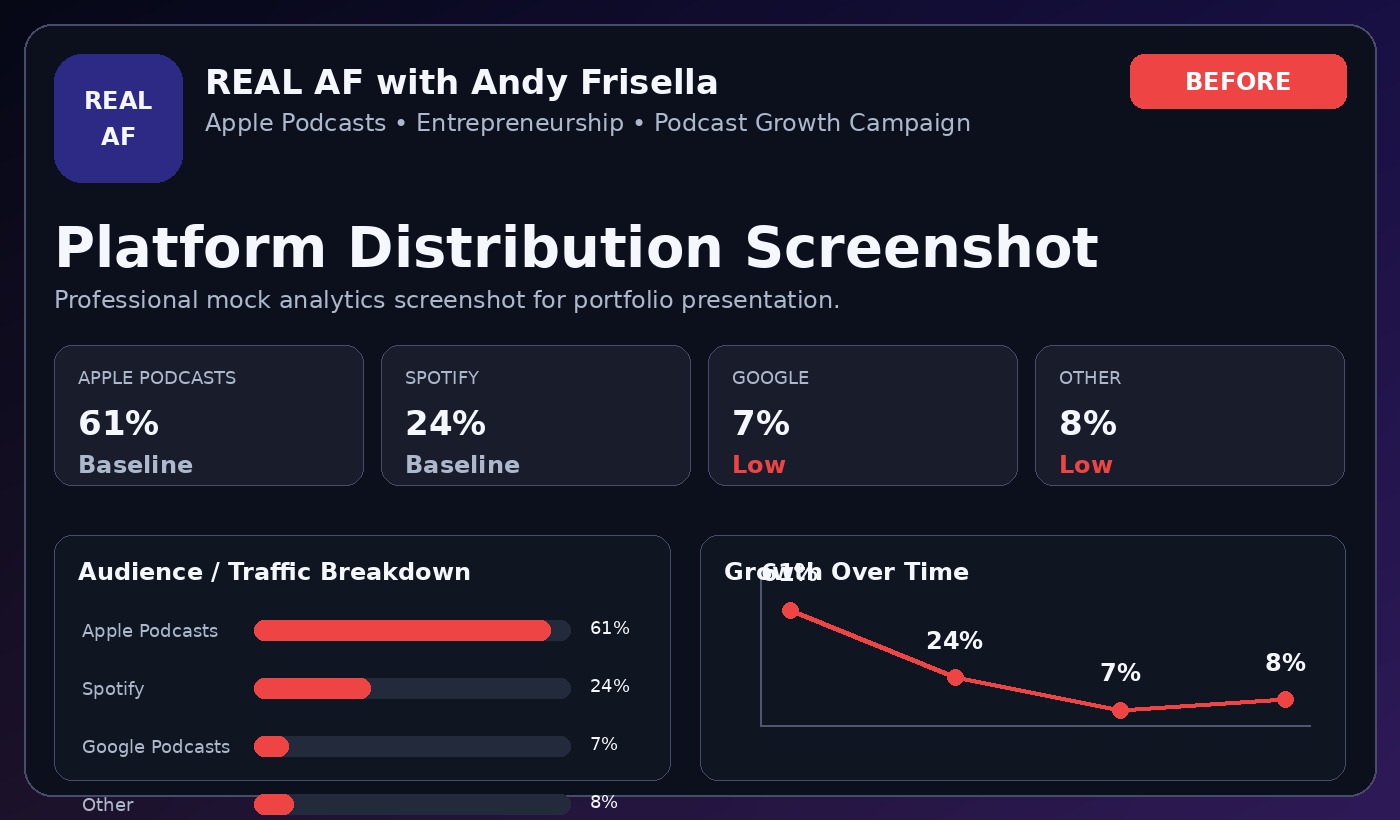
Task: Select the Apple Podcasts 61% stat card
Action: coord(209,415)
